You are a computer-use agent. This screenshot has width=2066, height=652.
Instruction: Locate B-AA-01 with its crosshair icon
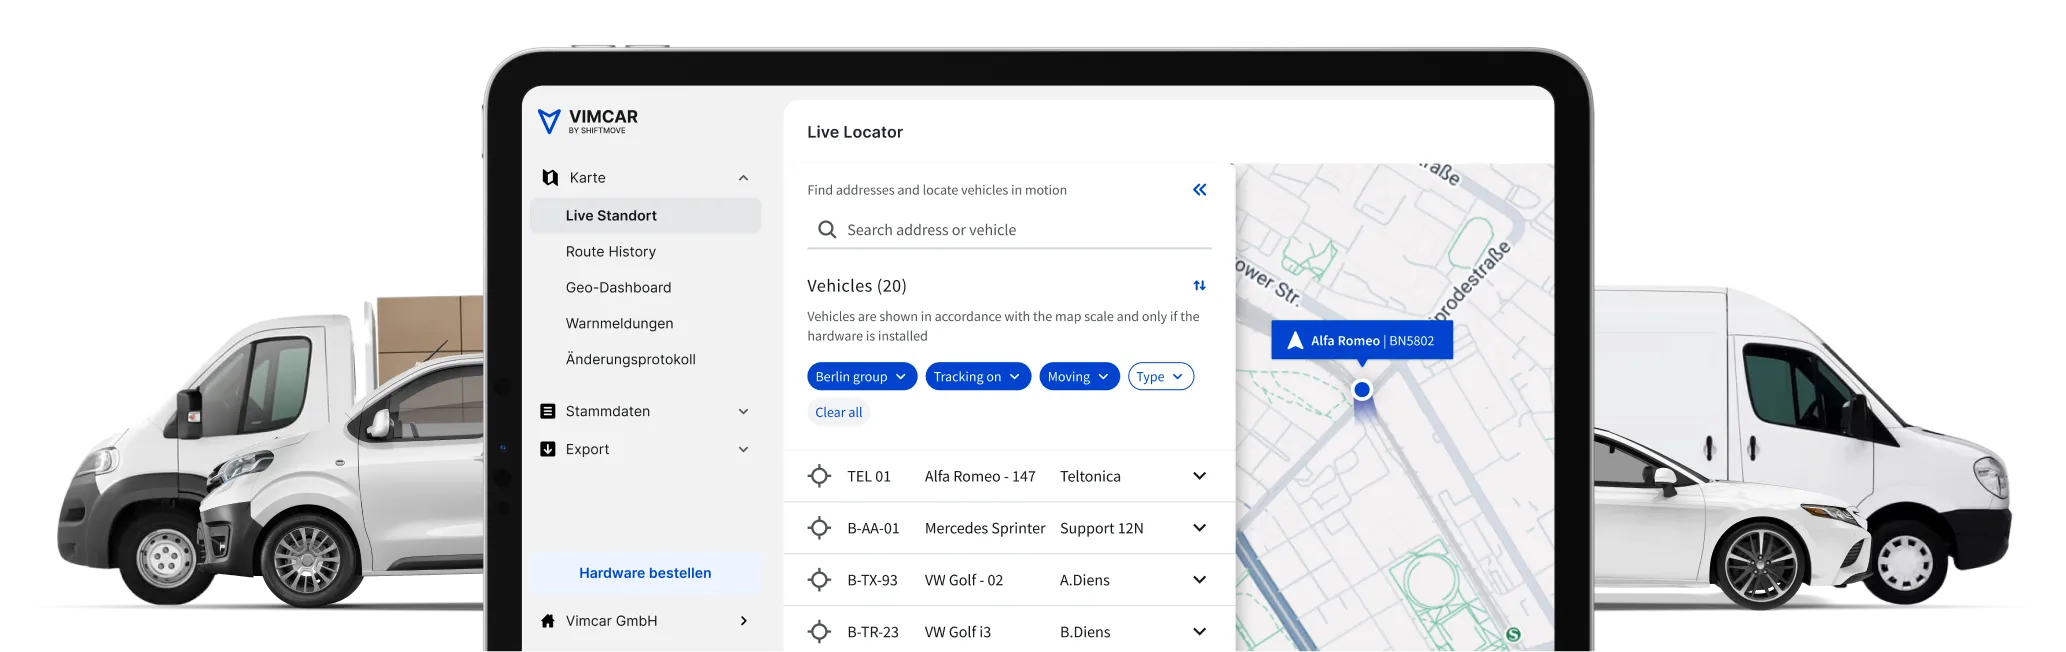(819, 528)
